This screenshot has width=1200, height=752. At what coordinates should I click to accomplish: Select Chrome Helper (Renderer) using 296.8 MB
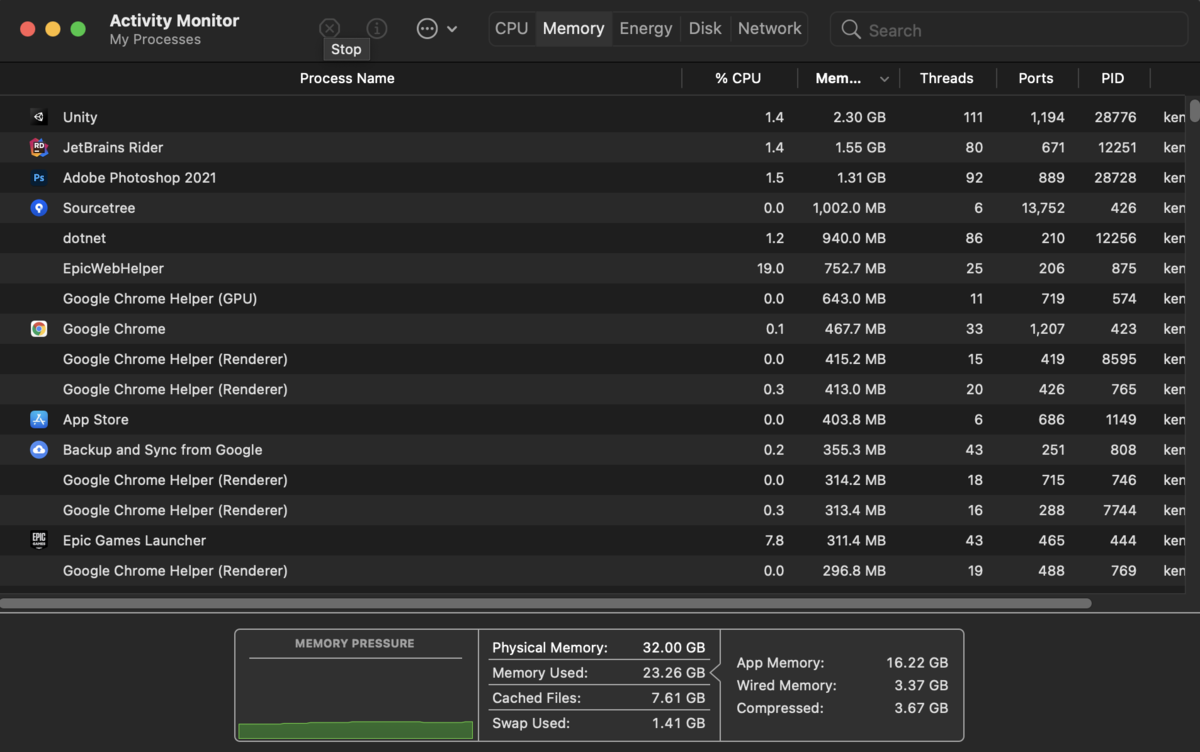(595, 571)
